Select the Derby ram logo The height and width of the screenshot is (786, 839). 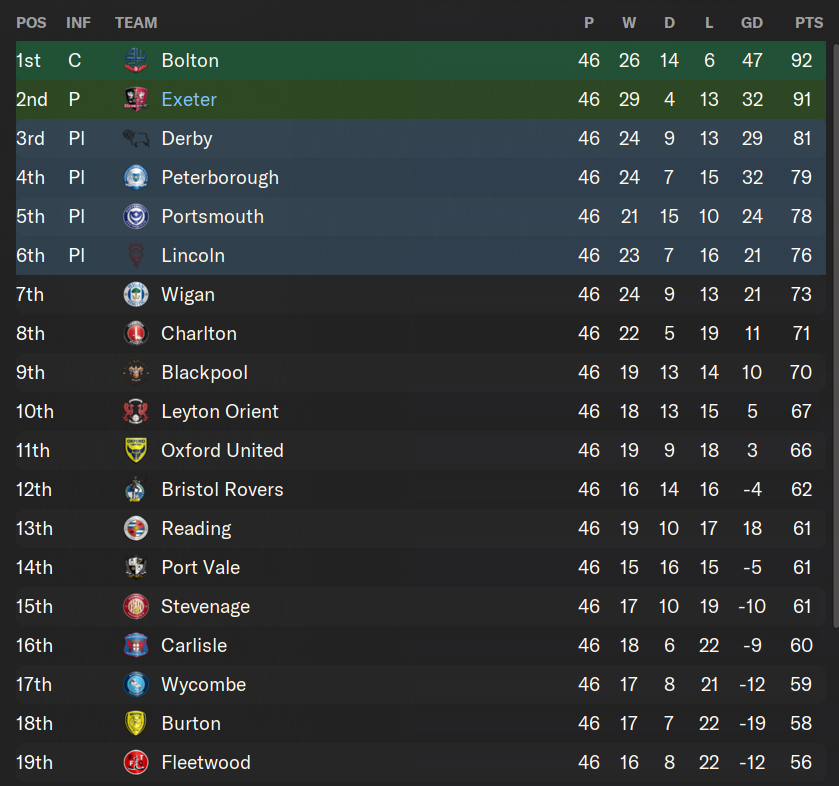coord(135,138)
